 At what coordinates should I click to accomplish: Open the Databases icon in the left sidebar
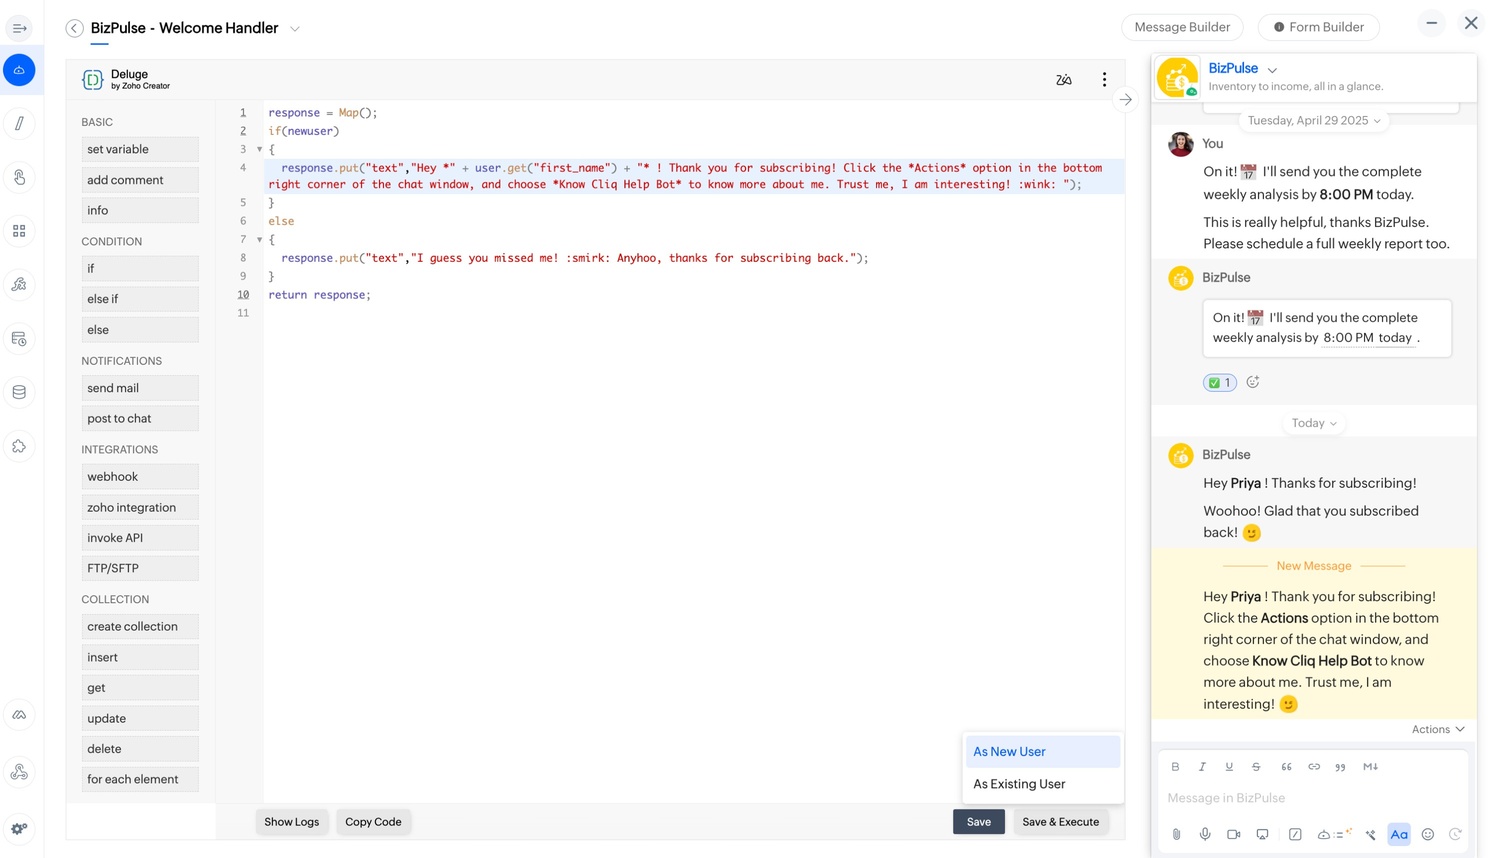pyautogui.click(x=19, y=392)
